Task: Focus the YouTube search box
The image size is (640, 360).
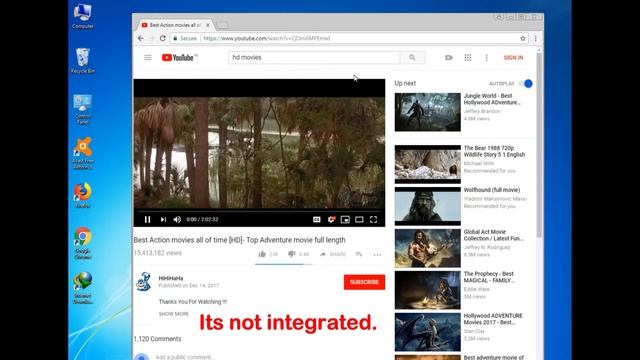Action: click(x=314, y=58)
